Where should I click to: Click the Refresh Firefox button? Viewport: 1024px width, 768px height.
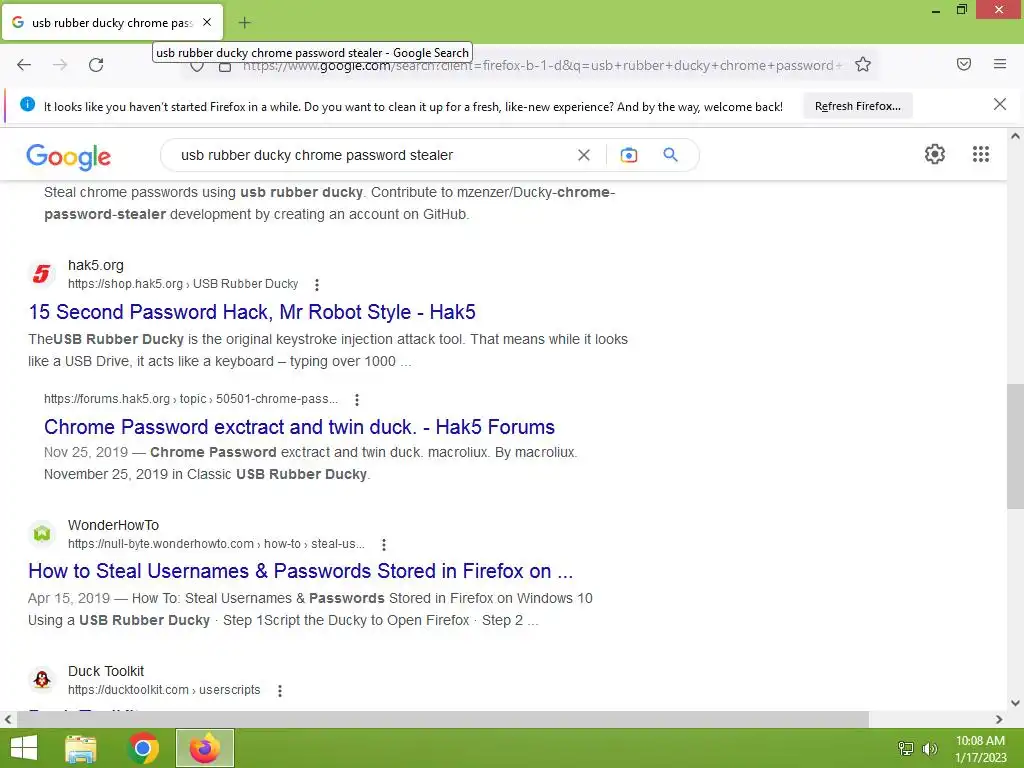pyautogui.click(x=857, y=106)
